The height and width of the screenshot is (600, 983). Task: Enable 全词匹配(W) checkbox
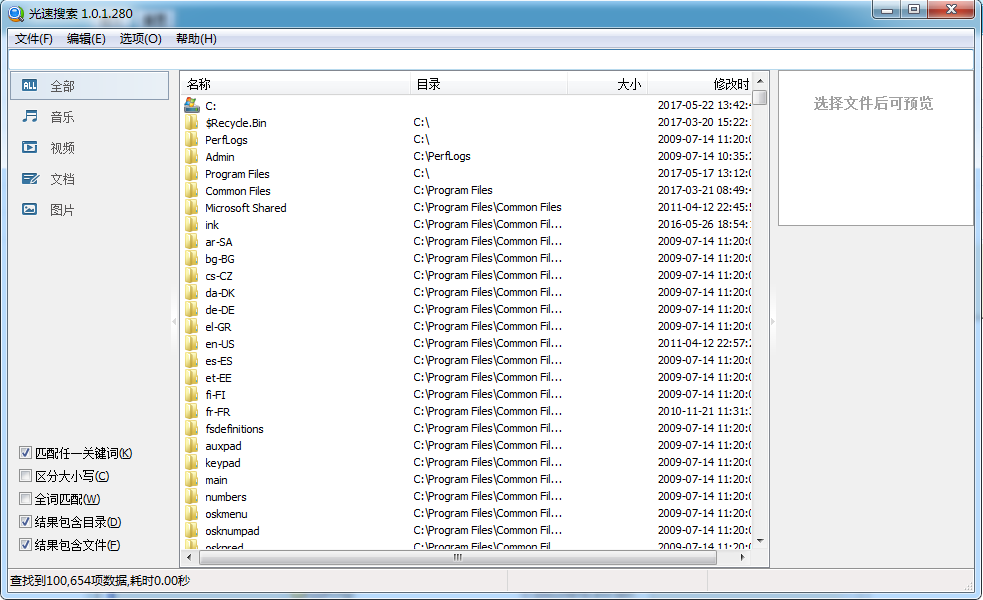click(25, 498)
